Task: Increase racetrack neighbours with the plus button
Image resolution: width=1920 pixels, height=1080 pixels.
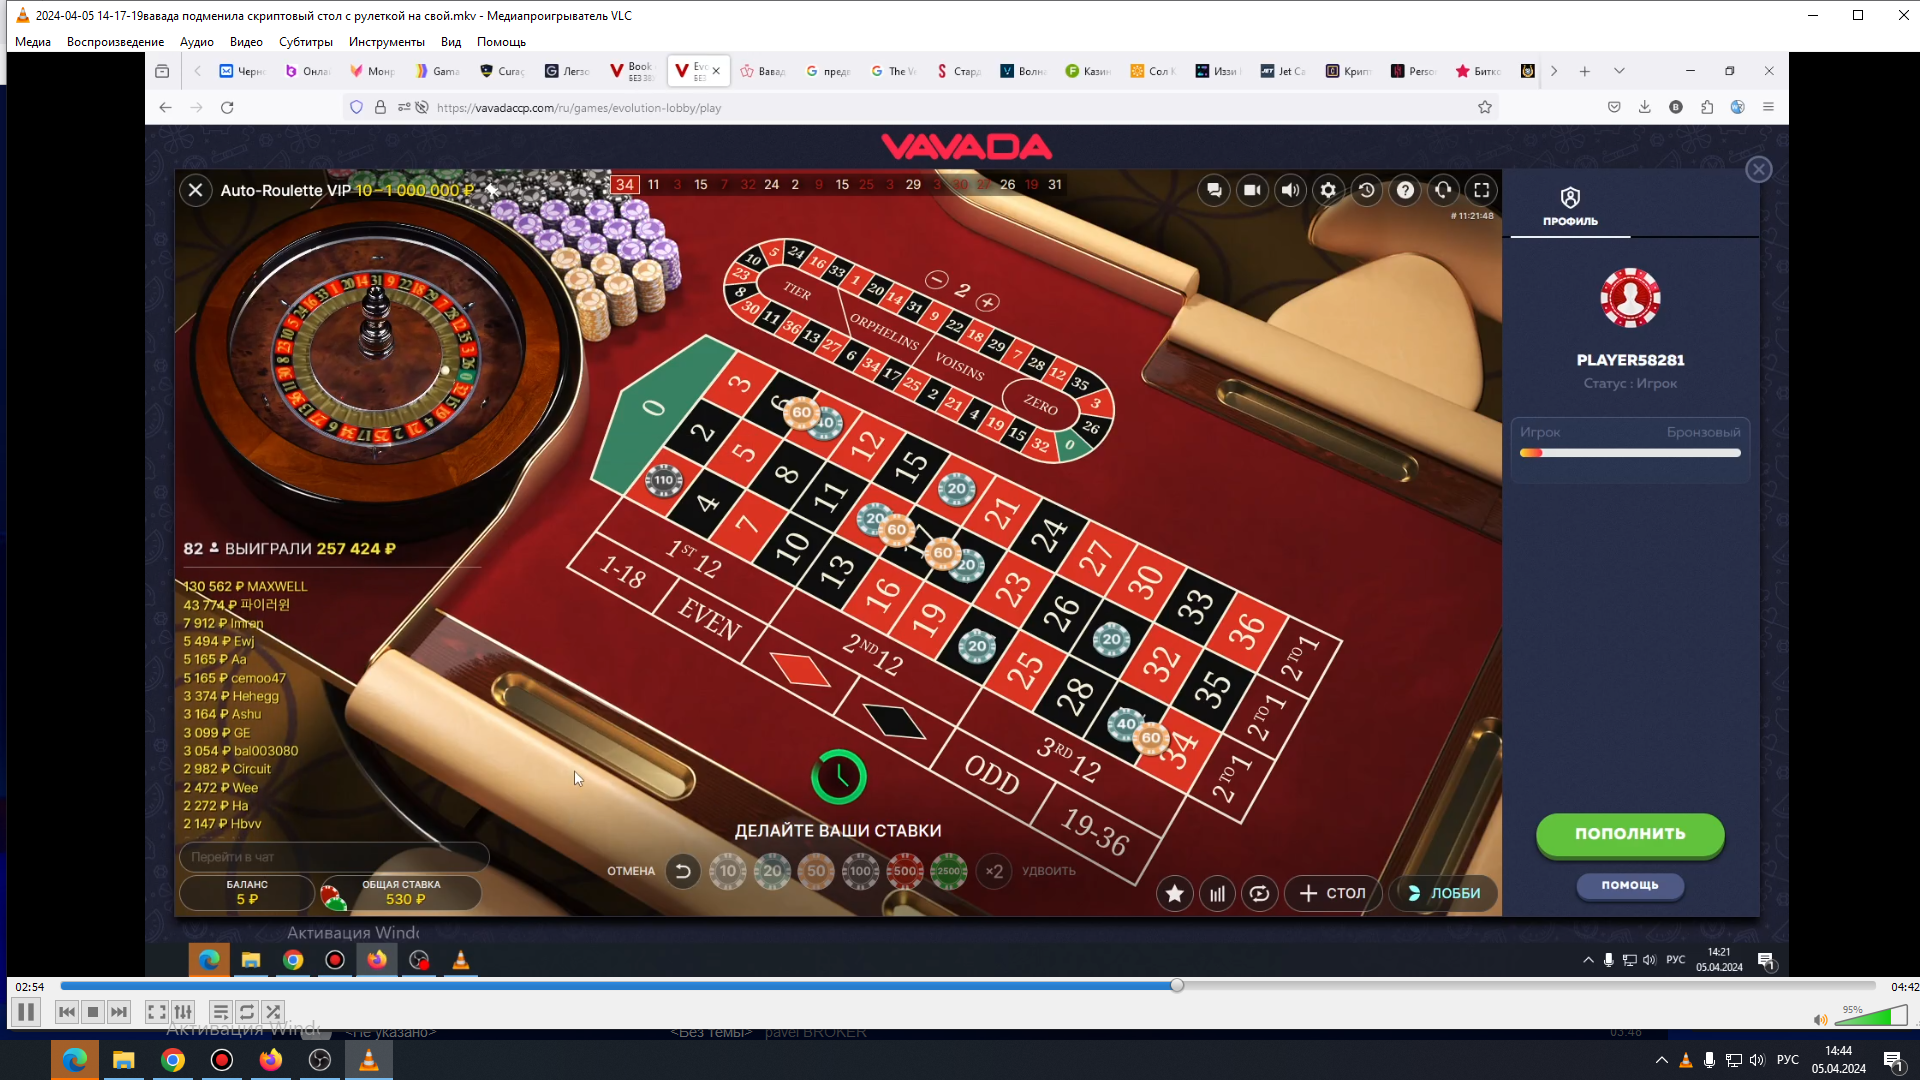Action: (x=988, y=301)
